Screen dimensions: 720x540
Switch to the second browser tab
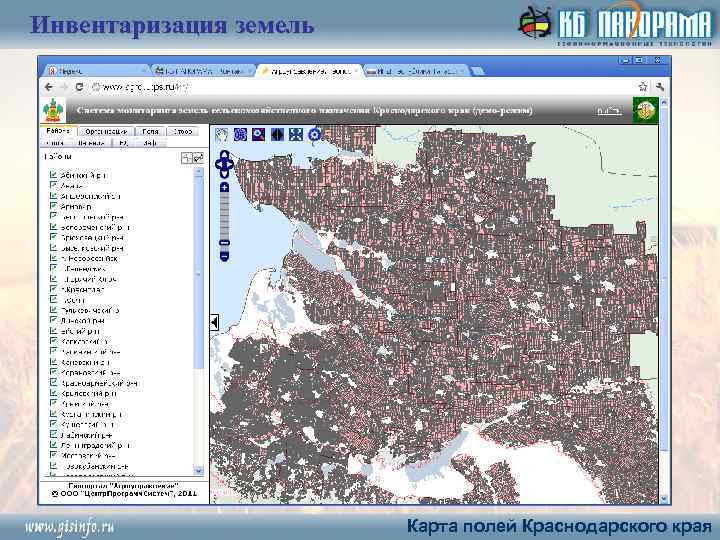pos(202,71)
